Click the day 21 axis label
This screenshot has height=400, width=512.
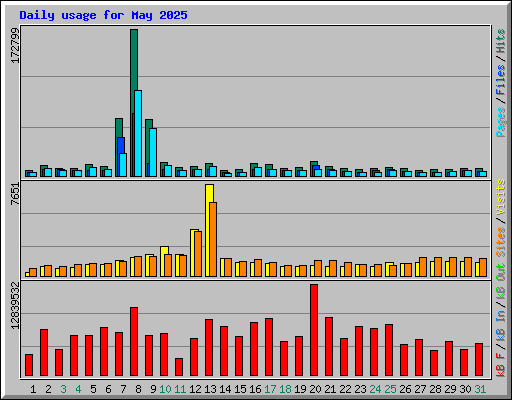point(330,389)
